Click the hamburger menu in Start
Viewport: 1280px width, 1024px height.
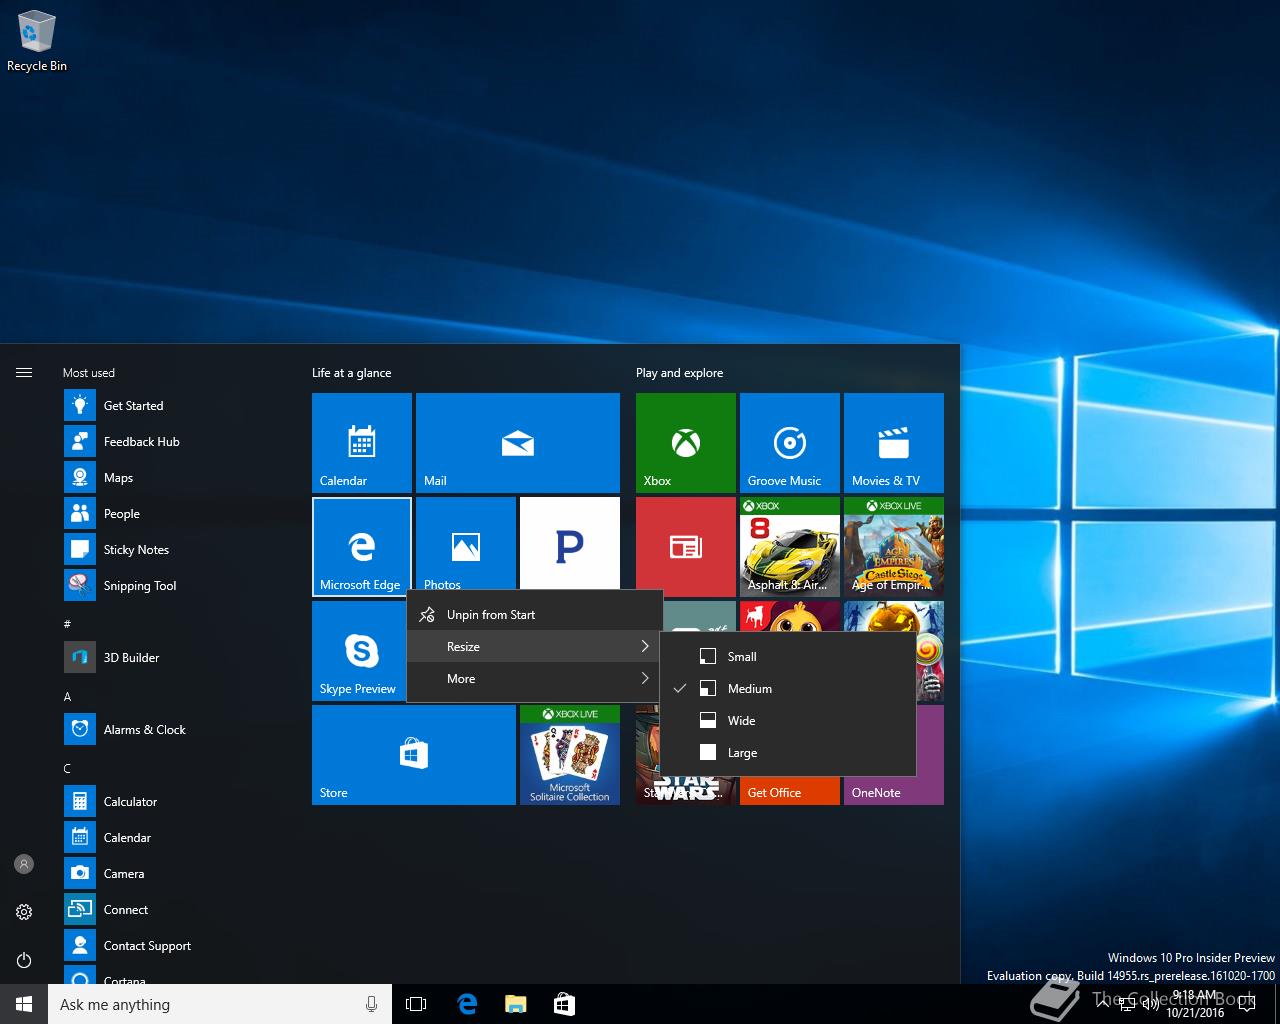(x=24, y=373)
